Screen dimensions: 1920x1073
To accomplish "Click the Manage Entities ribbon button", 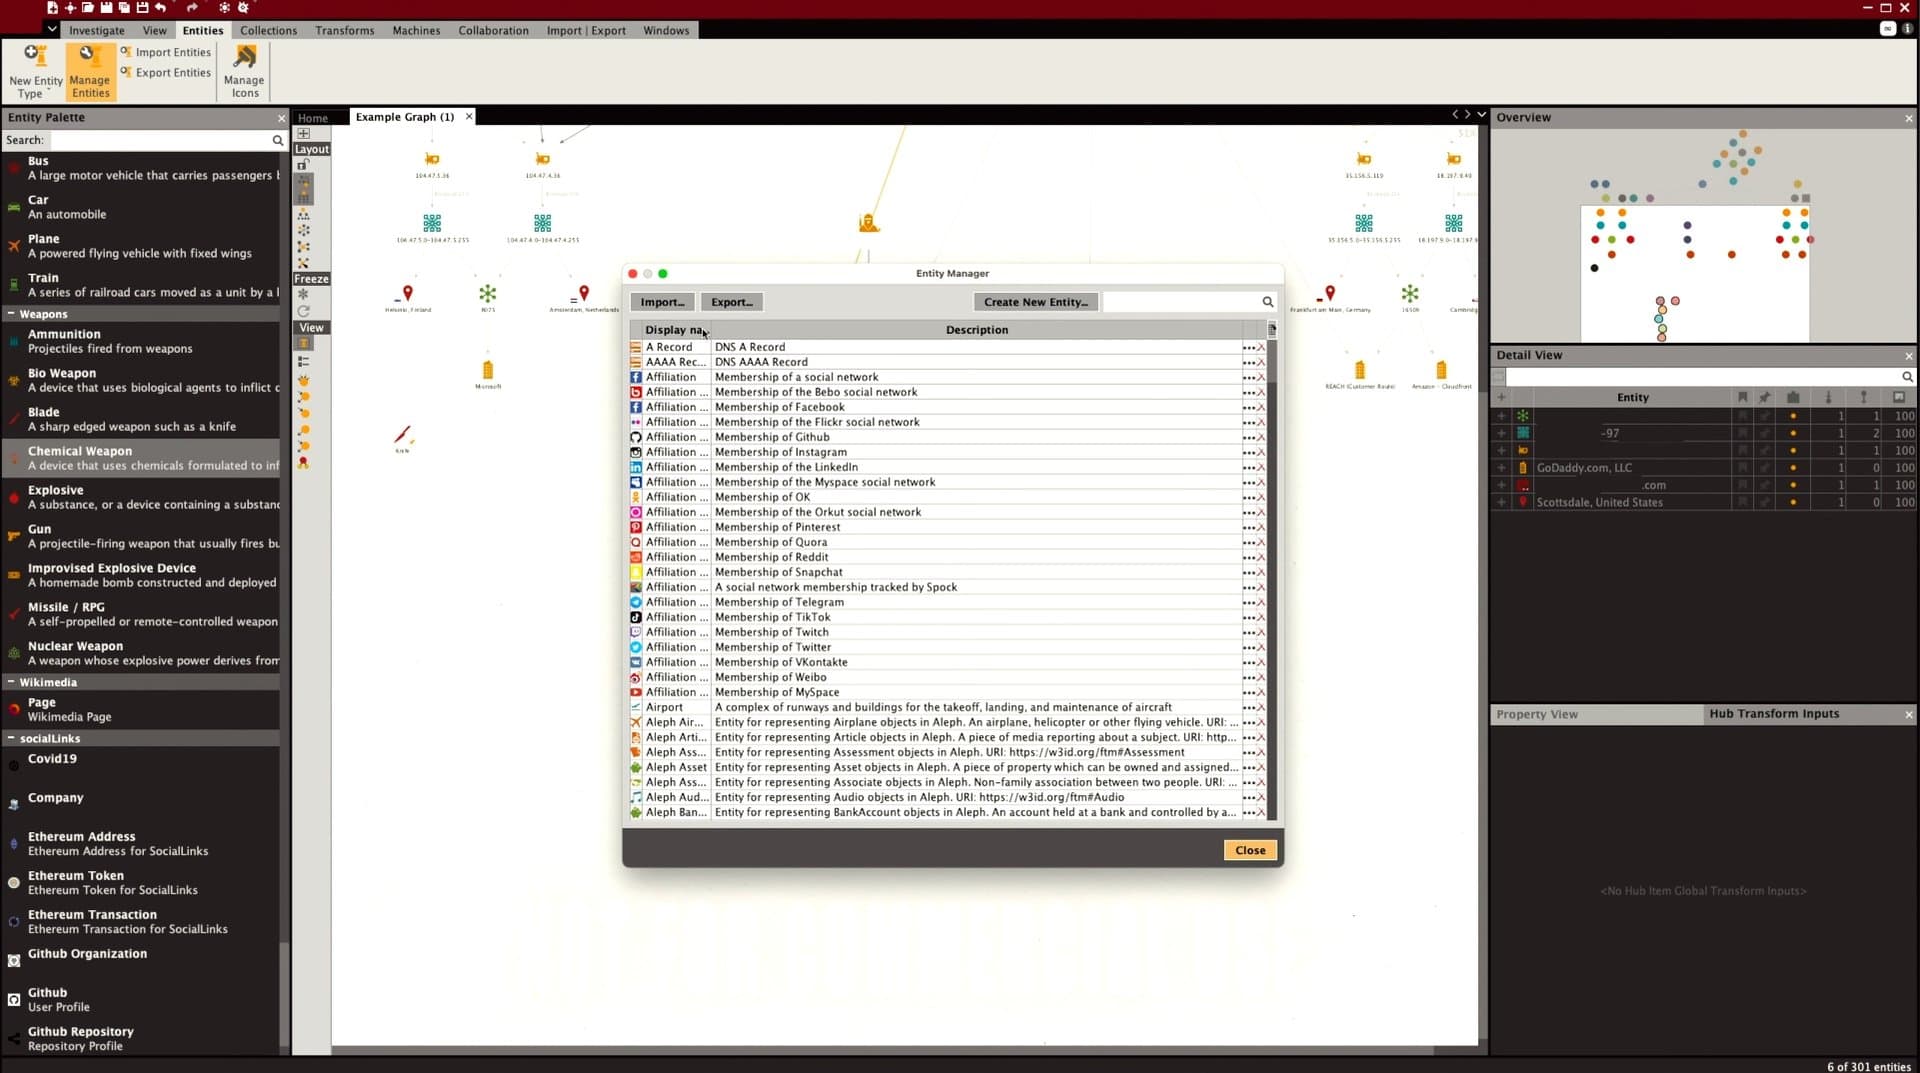I will point(90,71).
